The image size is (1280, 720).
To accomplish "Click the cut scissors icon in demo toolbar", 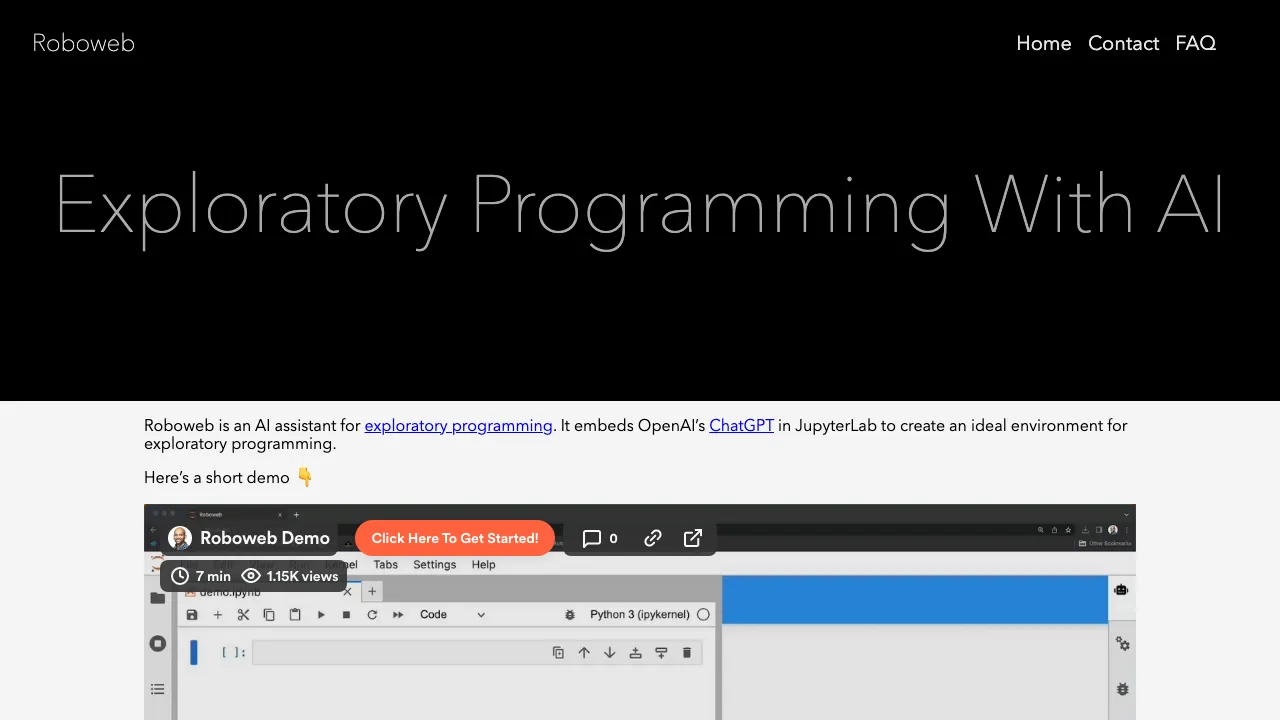I will coord(243,615).
